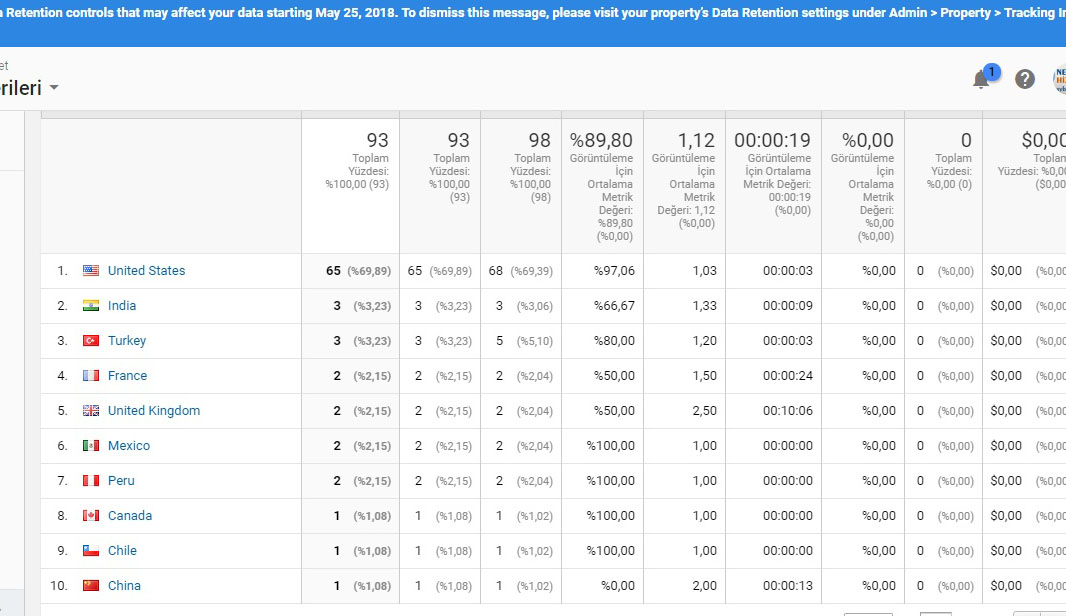This screenshot has width=1066, height=616.
Task: Select the India session duration 00:00:09
Action: click(787, 305)
